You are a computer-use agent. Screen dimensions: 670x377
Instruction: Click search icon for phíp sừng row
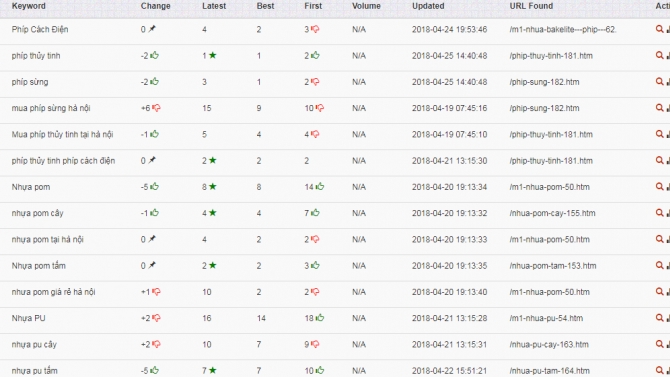[659, 82]
